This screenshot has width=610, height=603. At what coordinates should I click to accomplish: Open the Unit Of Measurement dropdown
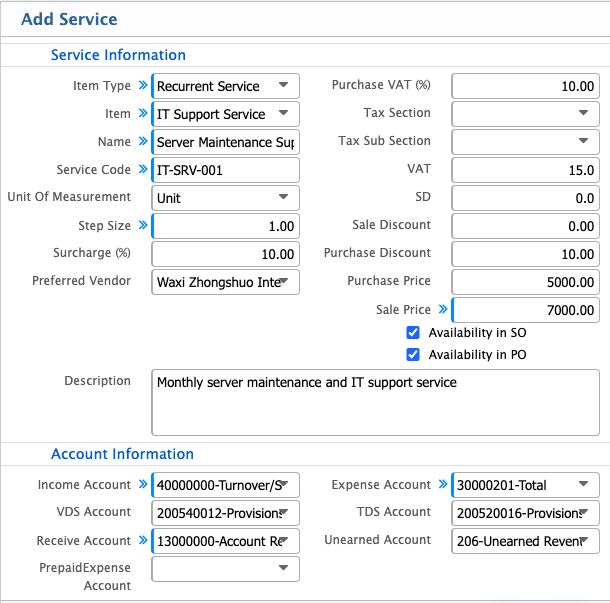pyautogui.click(x=226, y=198)
